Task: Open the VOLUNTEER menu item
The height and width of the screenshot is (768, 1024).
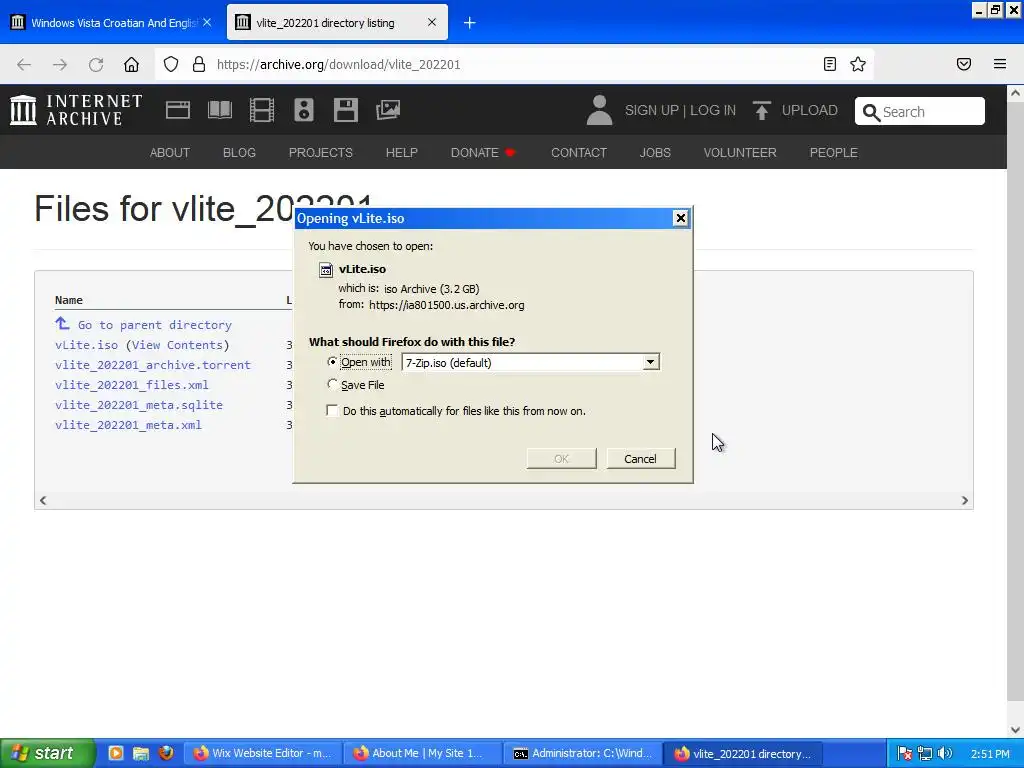Action: click(x=740, y=152)
